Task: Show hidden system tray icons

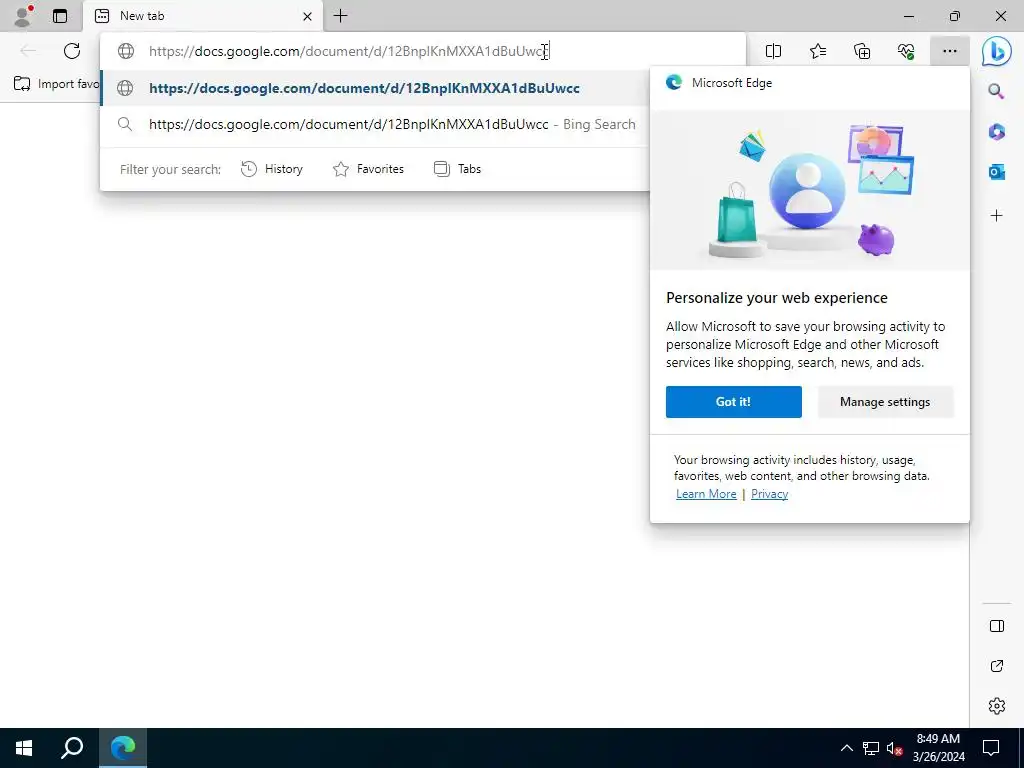Action: pos(846,748)
